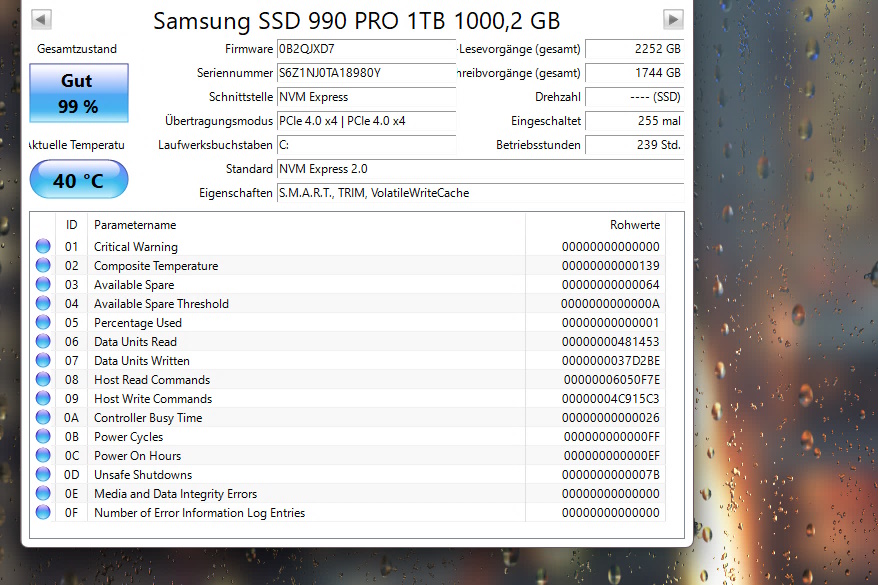Click the 40 °C temperature button
This screenshot has height=585, width=878.
pos(79,180)
